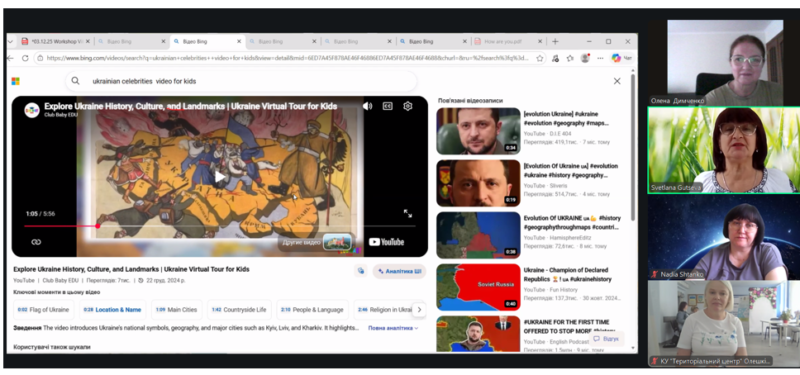The width and height of the screenshot is (800, 375).
Task: Open the 'Club Baby EDU' source link below video
Action: point(60,281)
